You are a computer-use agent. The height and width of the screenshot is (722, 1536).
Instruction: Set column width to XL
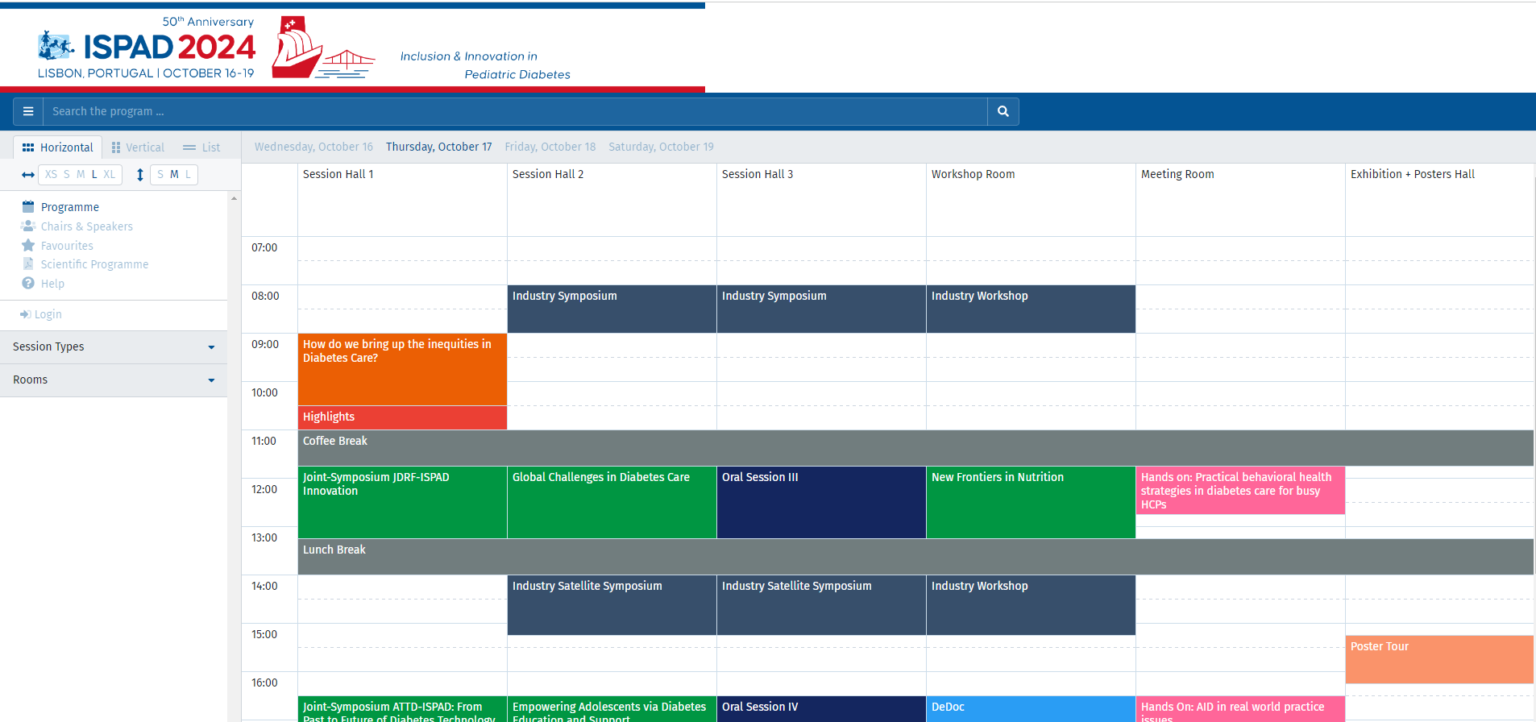click(109, 175)
